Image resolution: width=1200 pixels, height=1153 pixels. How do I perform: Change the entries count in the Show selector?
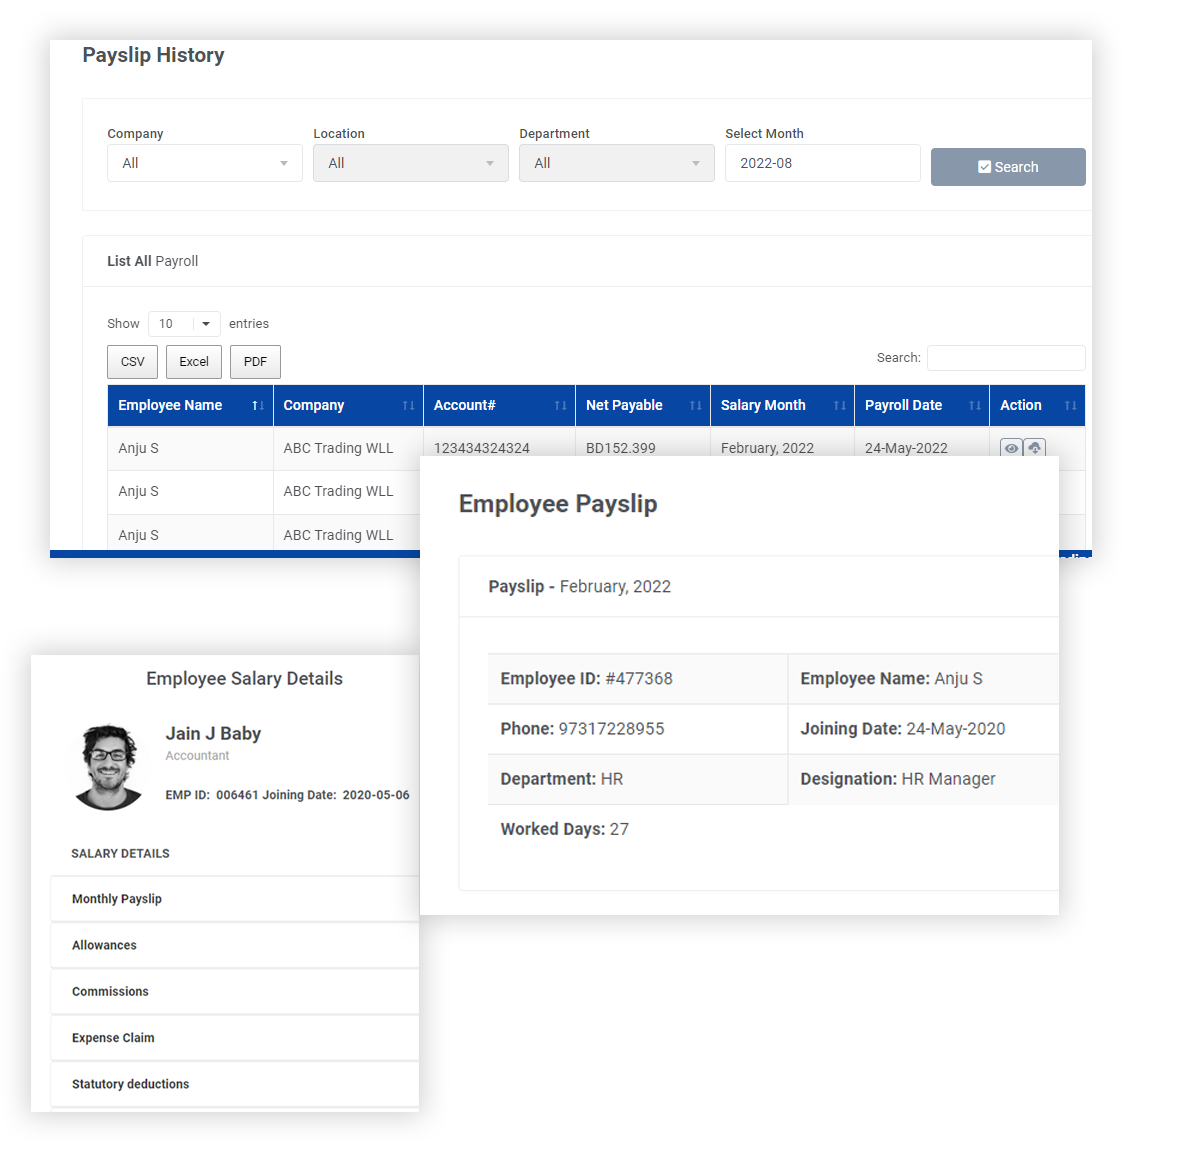pos(183,323)
